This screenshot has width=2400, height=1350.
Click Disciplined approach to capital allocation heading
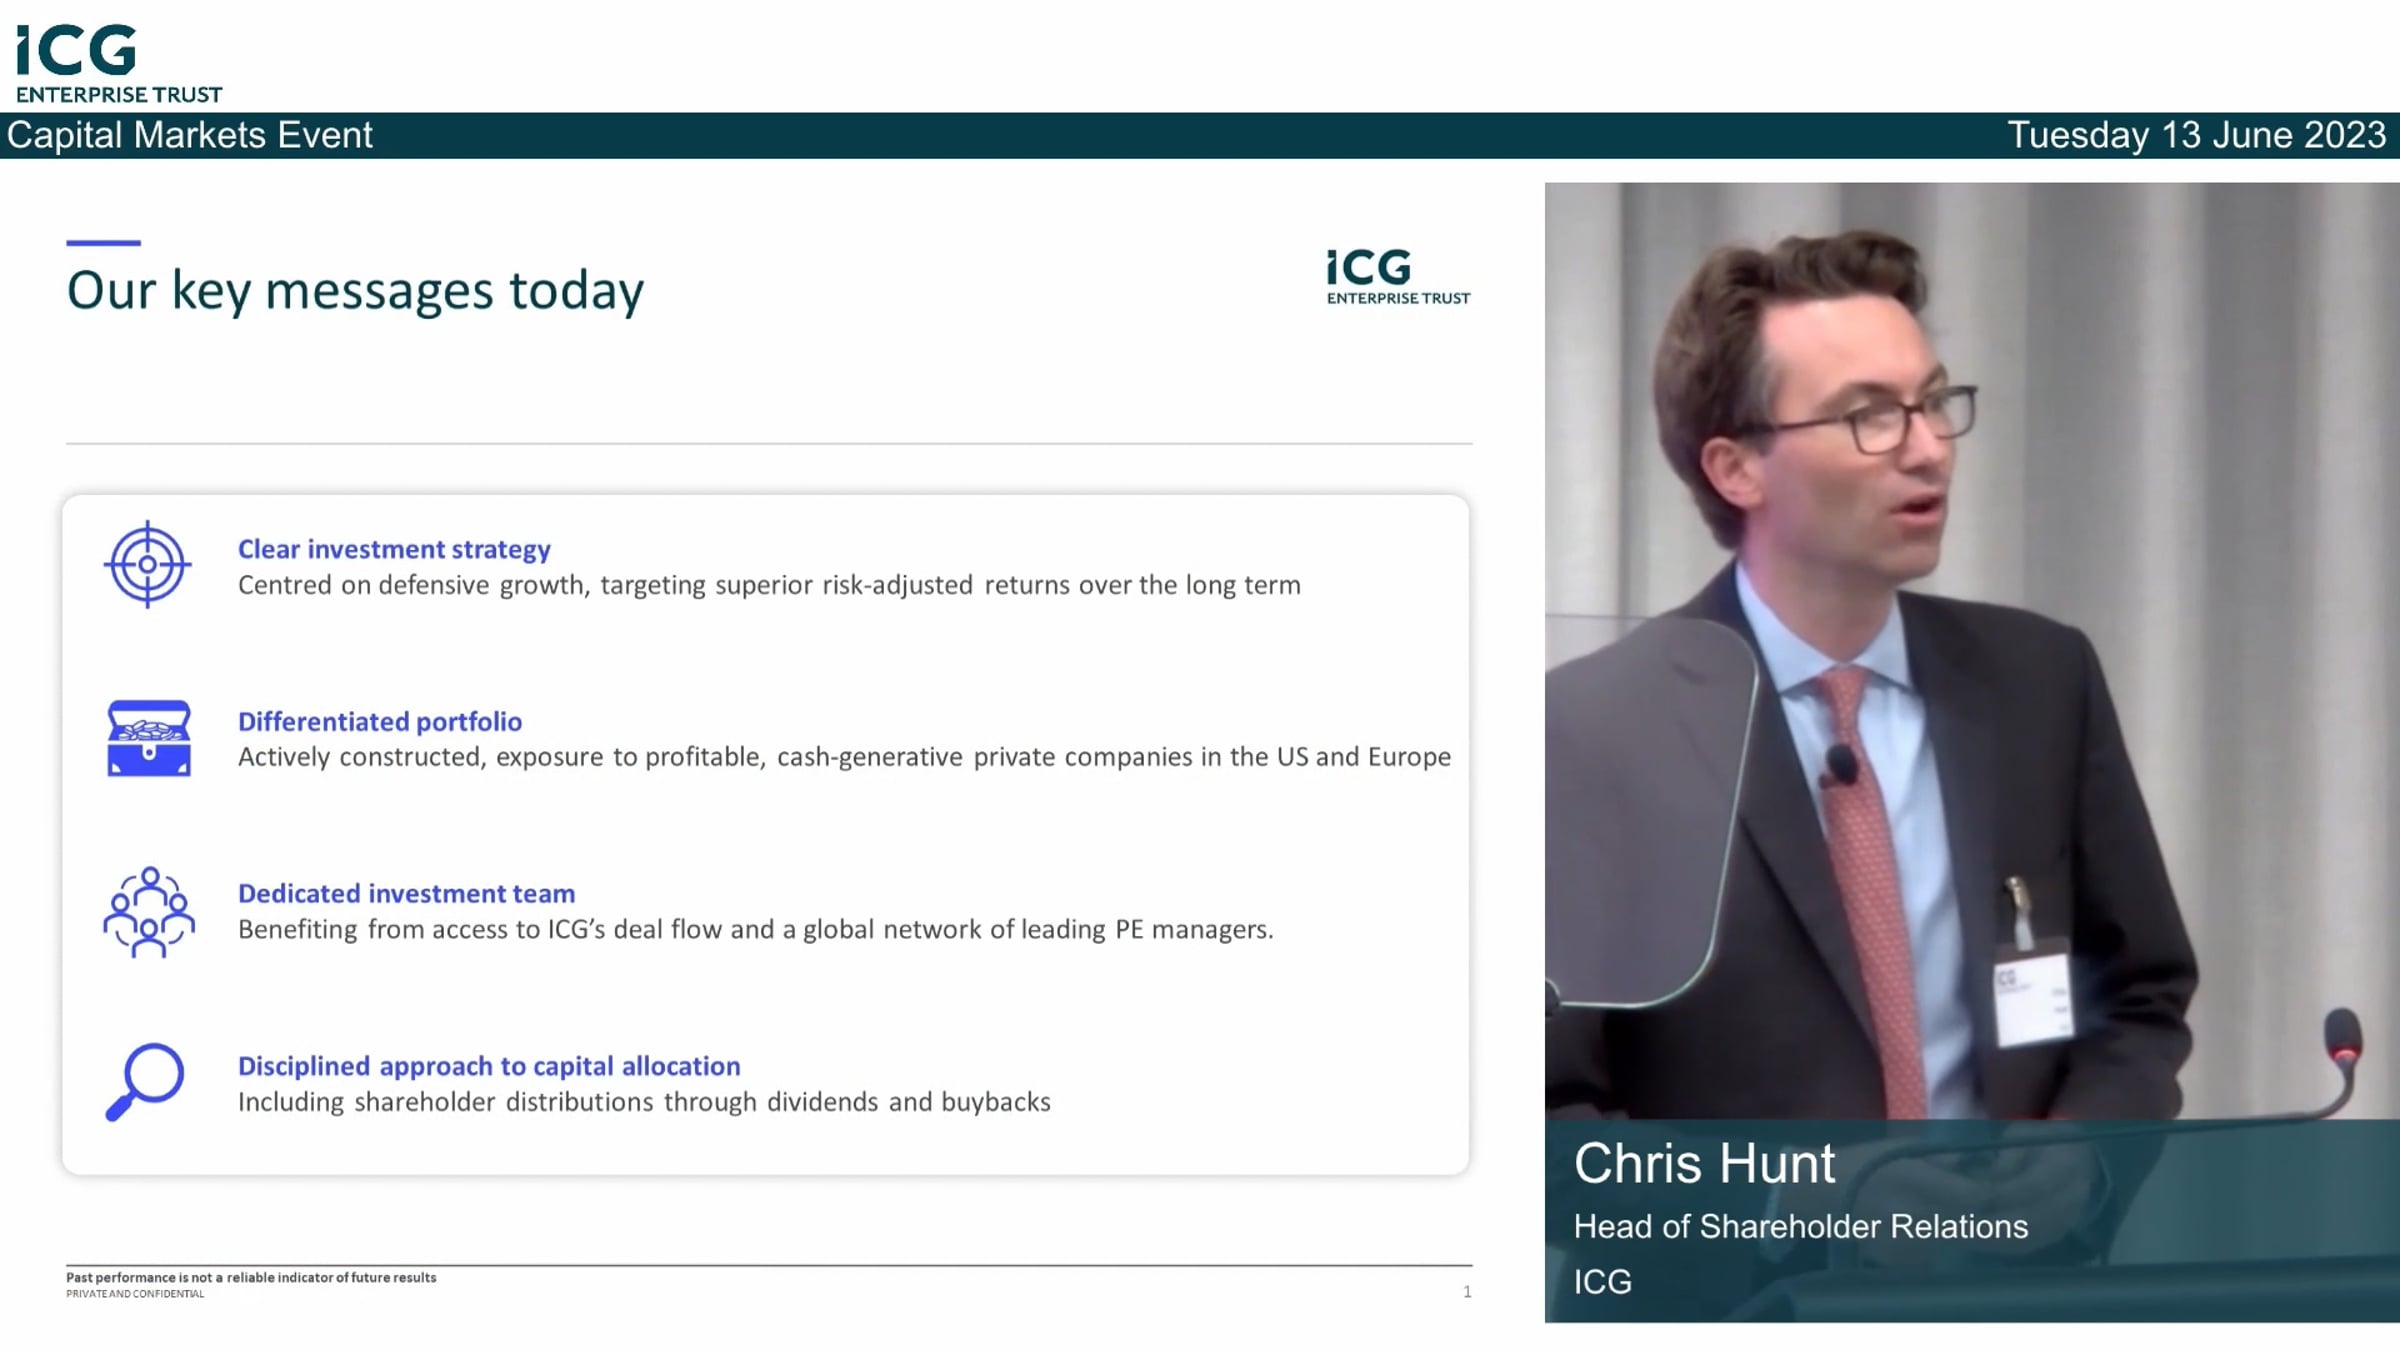(489, 1066)
